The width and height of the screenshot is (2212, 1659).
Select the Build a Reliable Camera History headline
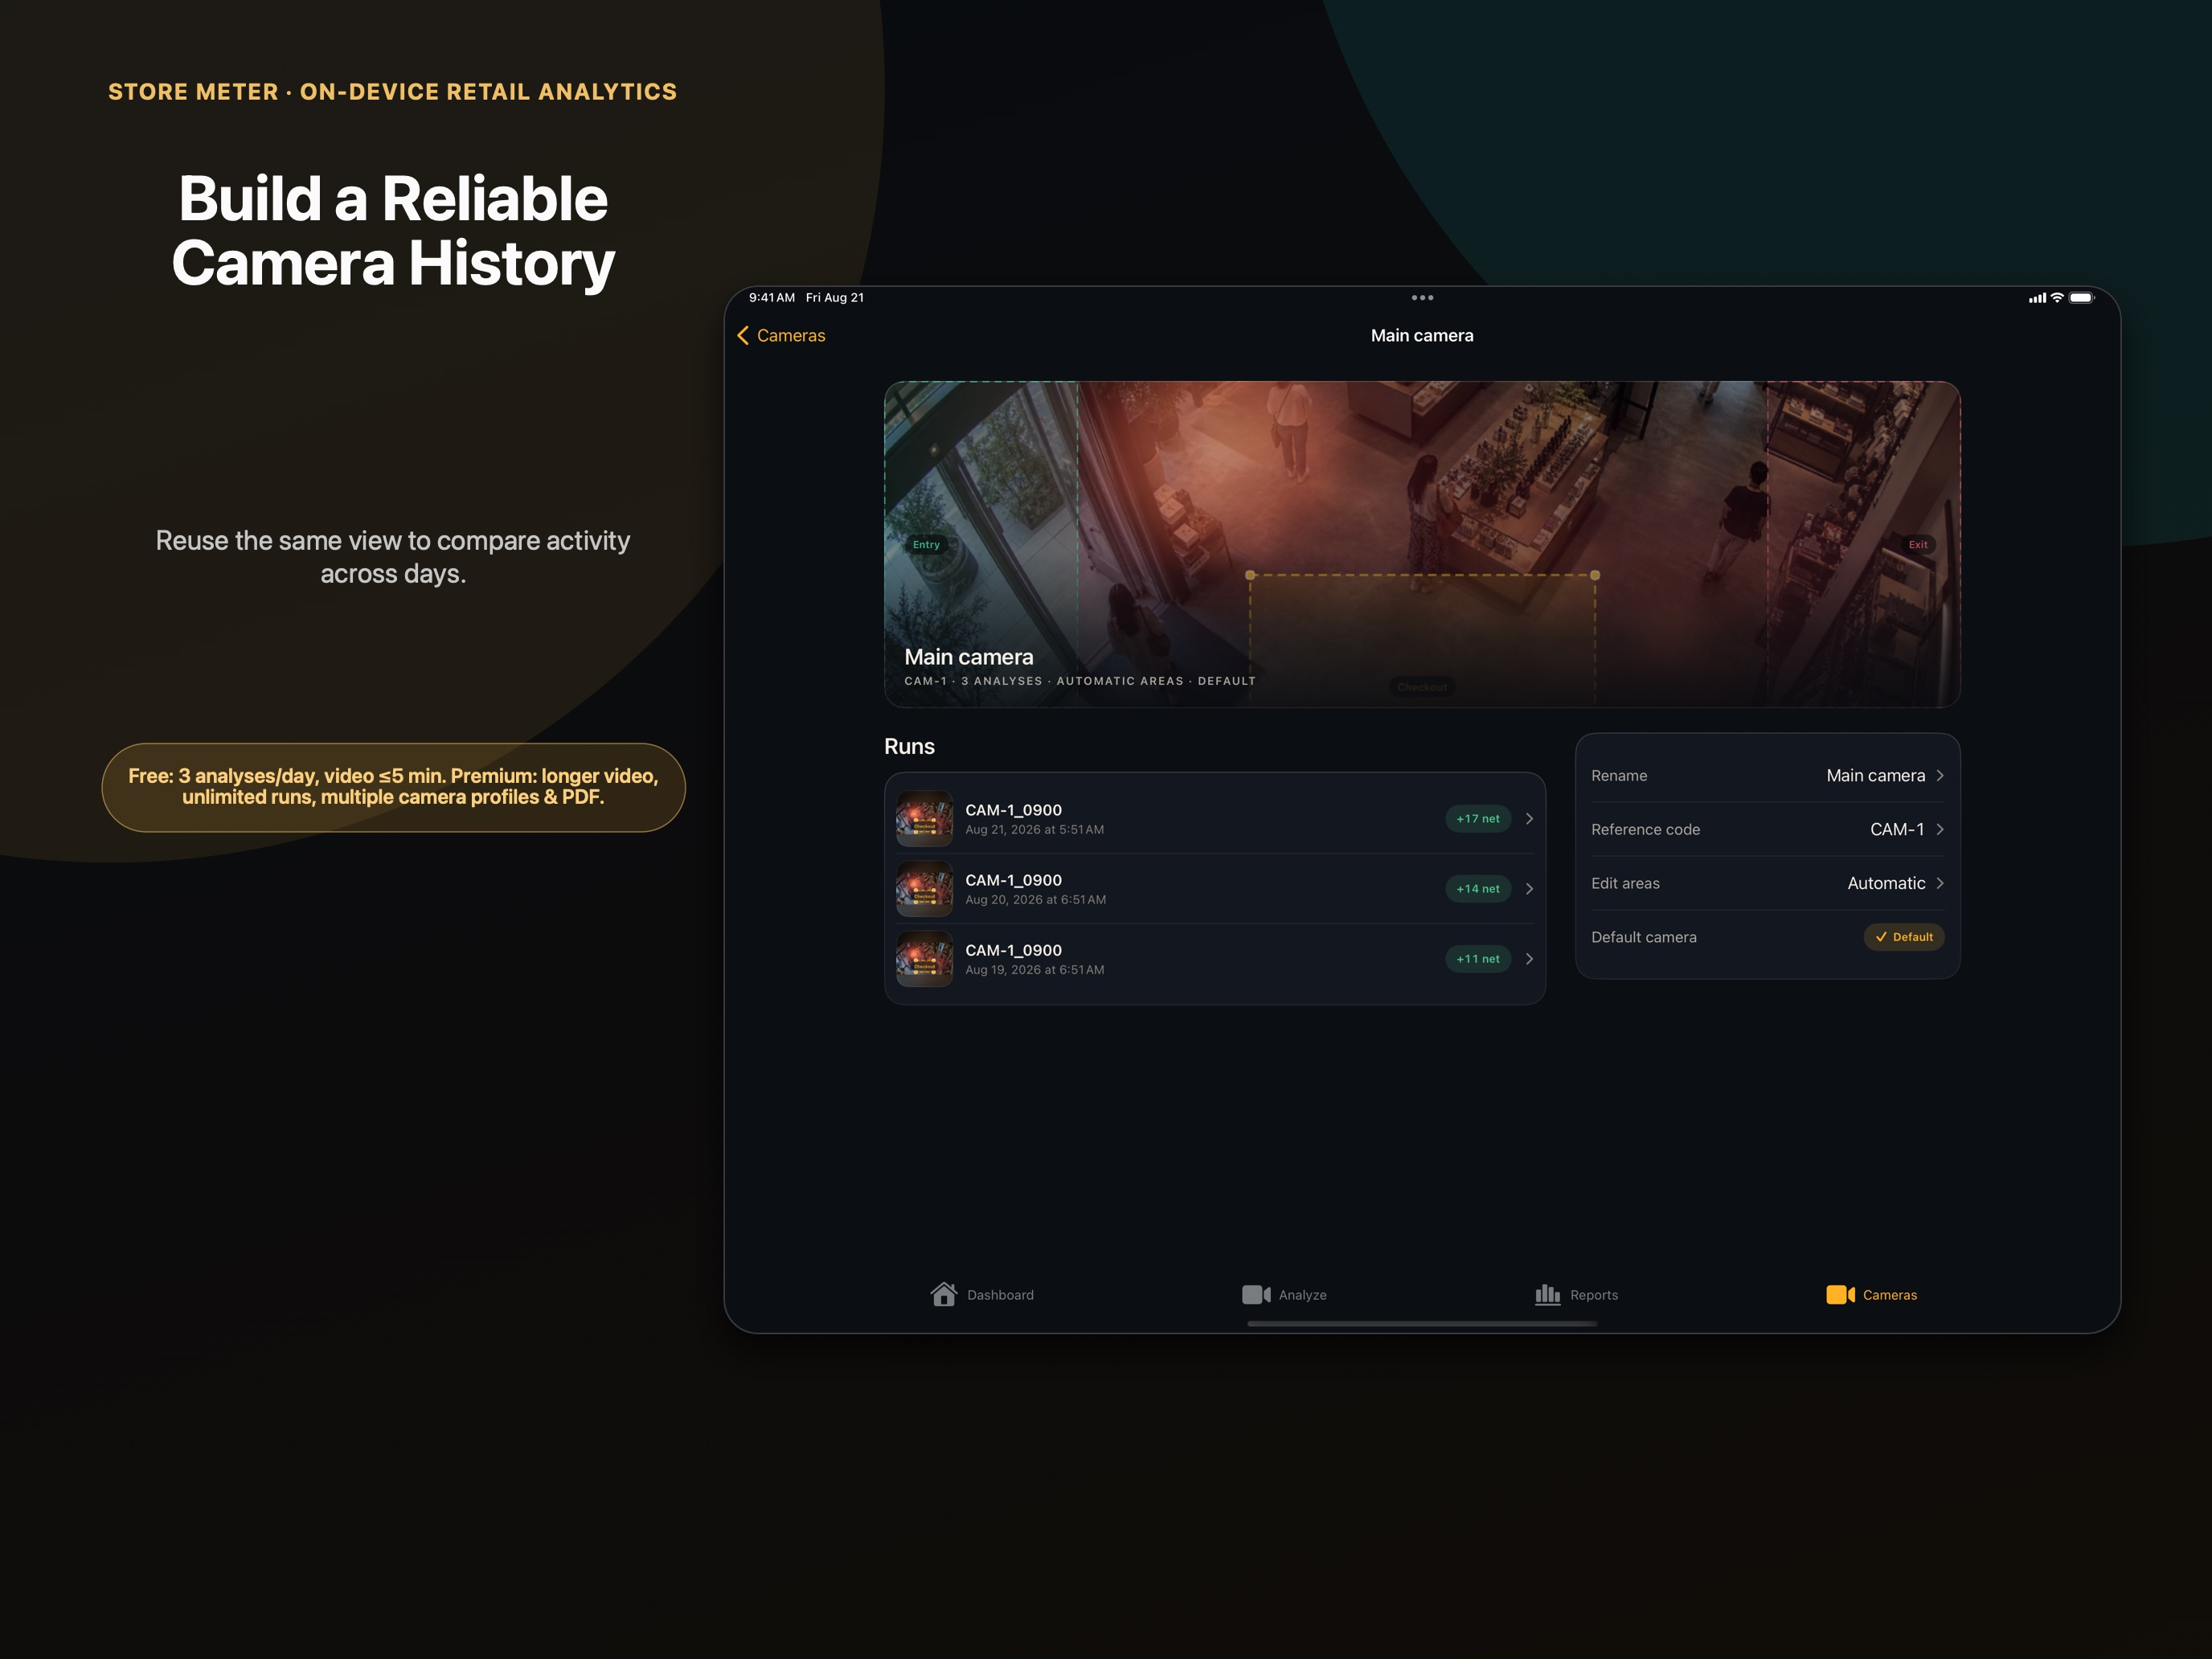click(x=393, y=231)
